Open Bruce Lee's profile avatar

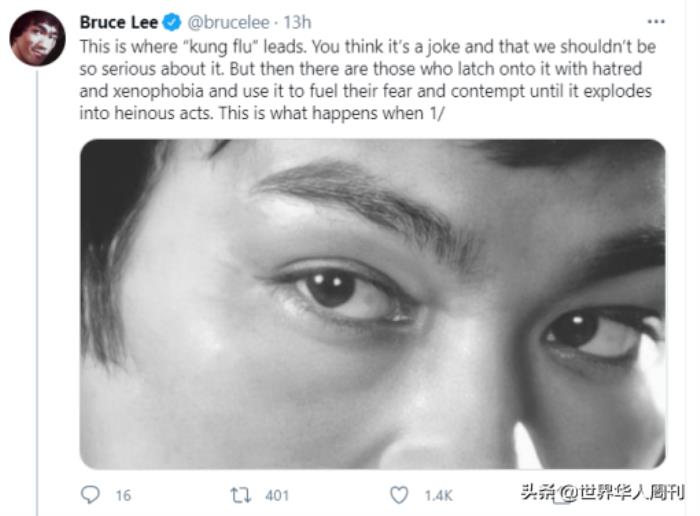coord(37,38)
